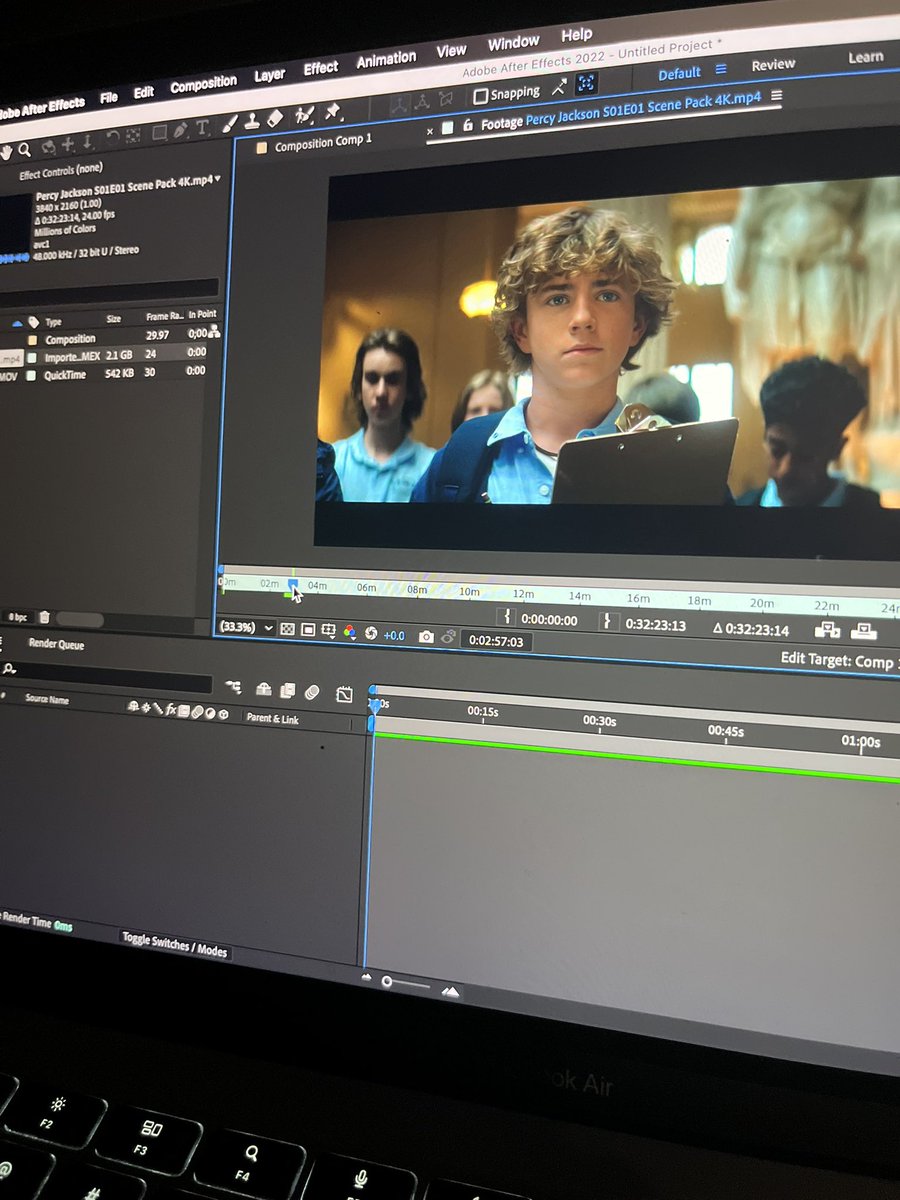Reset exposure in Footage viewer
Screen dimensions: 900x1200
(x=370, y=634)
